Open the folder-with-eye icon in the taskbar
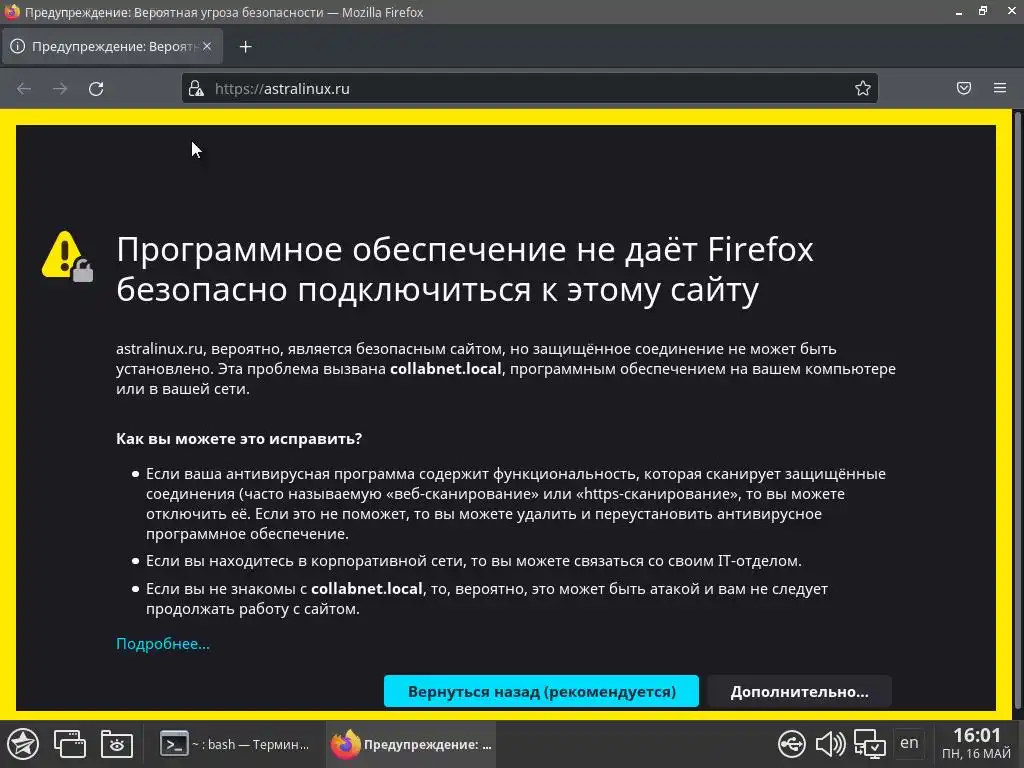Screen dimensions: 1024x768 [117, 744]
